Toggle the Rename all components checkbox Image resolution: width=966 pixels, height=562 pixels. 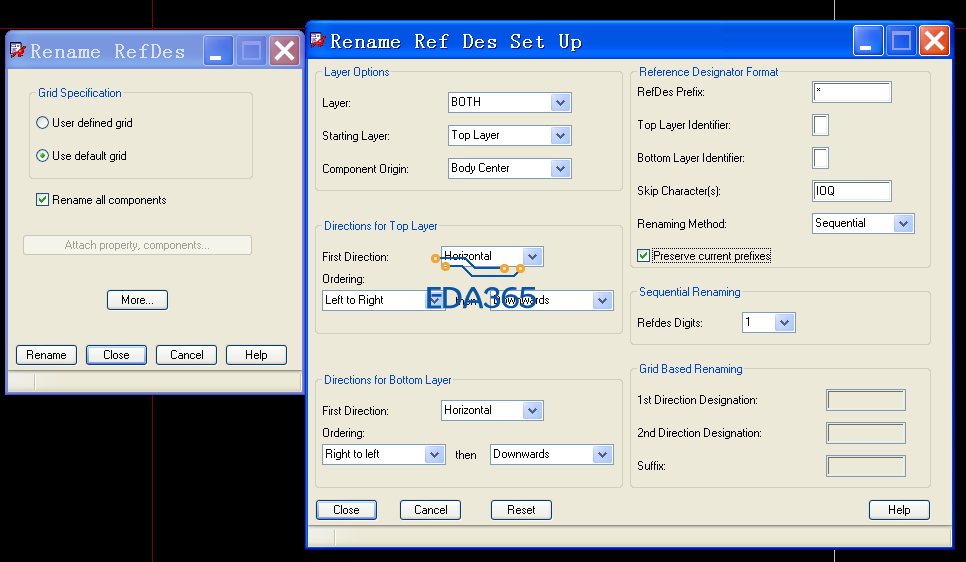point(43,200)
